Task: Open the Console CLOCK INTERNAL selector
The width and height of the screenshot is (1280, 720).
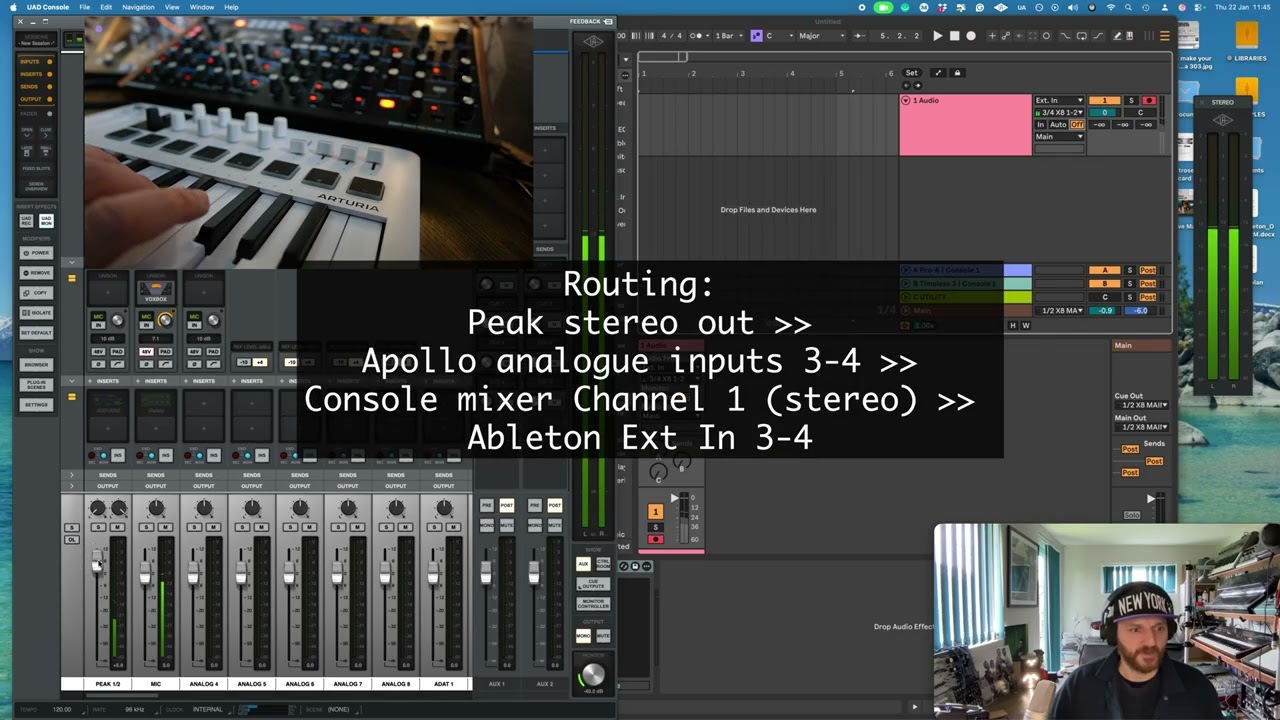Action: [x=208, y=709]
